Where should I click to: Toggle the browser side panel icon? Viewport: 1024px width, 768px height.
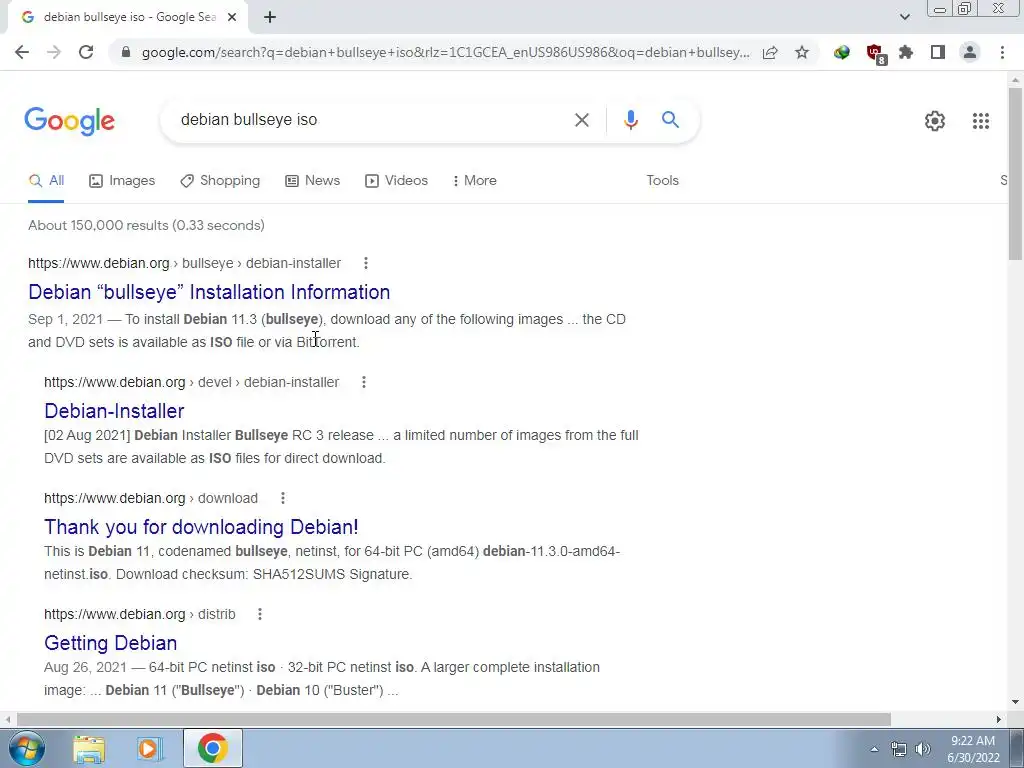(938, 52)
